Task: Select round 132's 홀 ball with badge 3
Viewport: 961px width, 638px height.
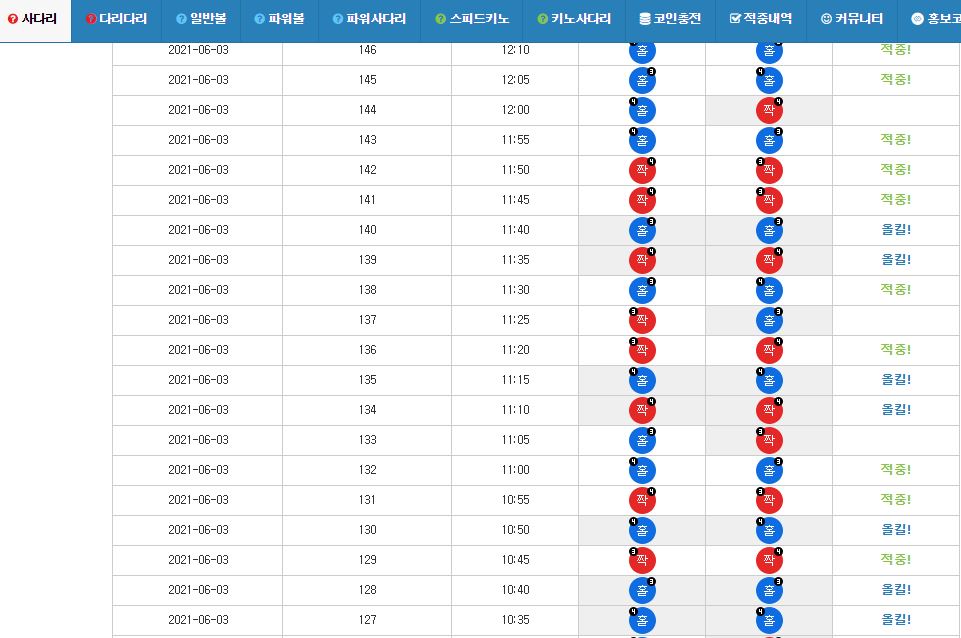Action: [x=769, y=471]
